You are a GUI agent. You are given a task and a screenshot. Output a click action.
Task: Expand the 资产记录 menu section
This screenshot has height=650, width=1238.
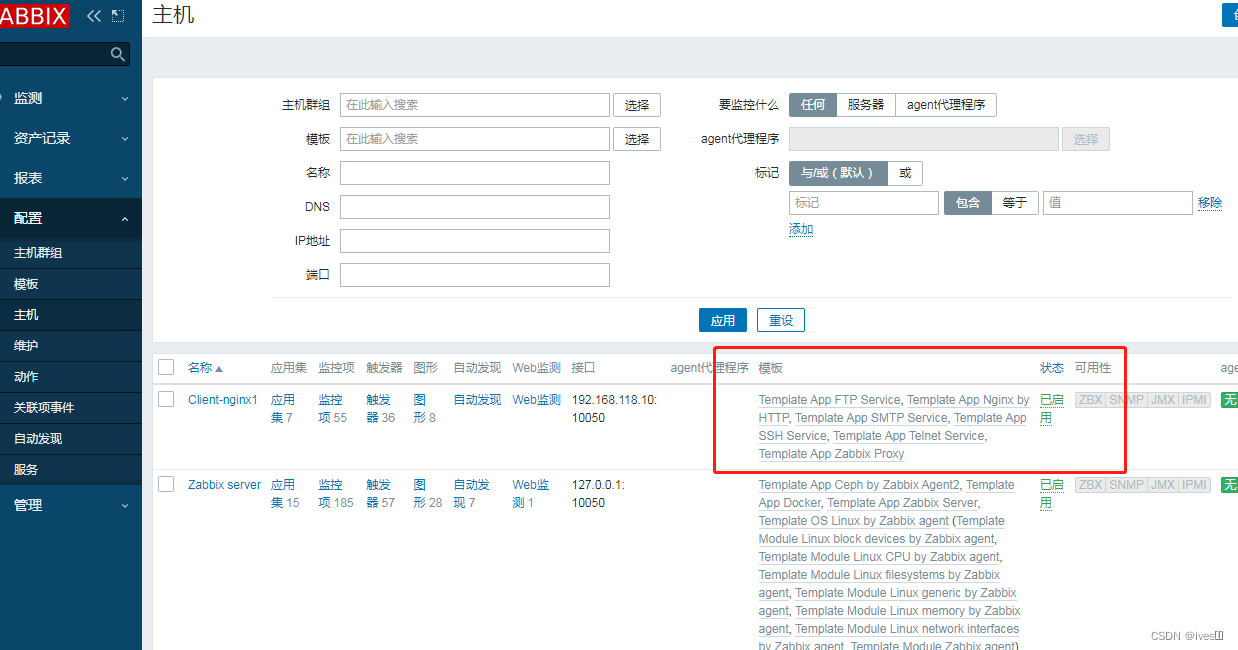[x=71, y=138]
